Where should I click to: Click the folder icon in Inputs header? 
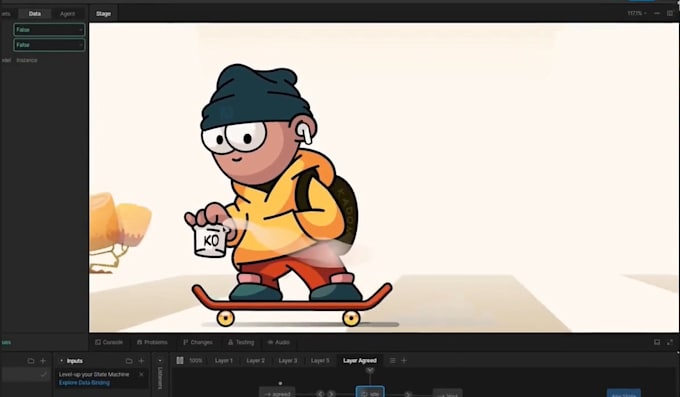pos(129,361)
